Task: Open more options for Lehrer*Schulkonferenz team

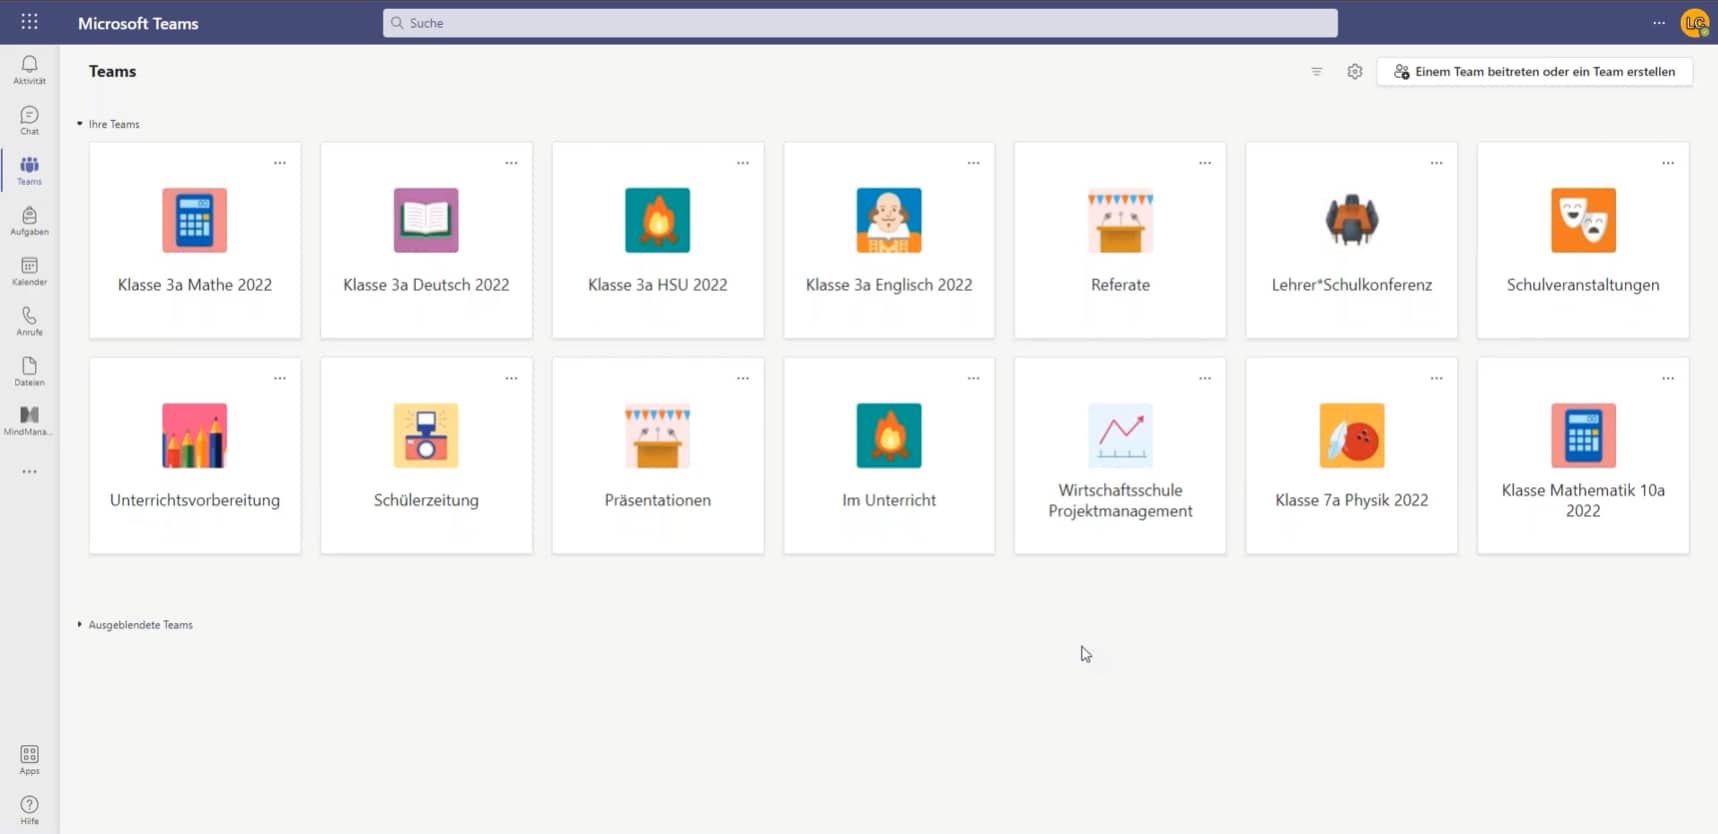Action: (x=1436, y=163)
